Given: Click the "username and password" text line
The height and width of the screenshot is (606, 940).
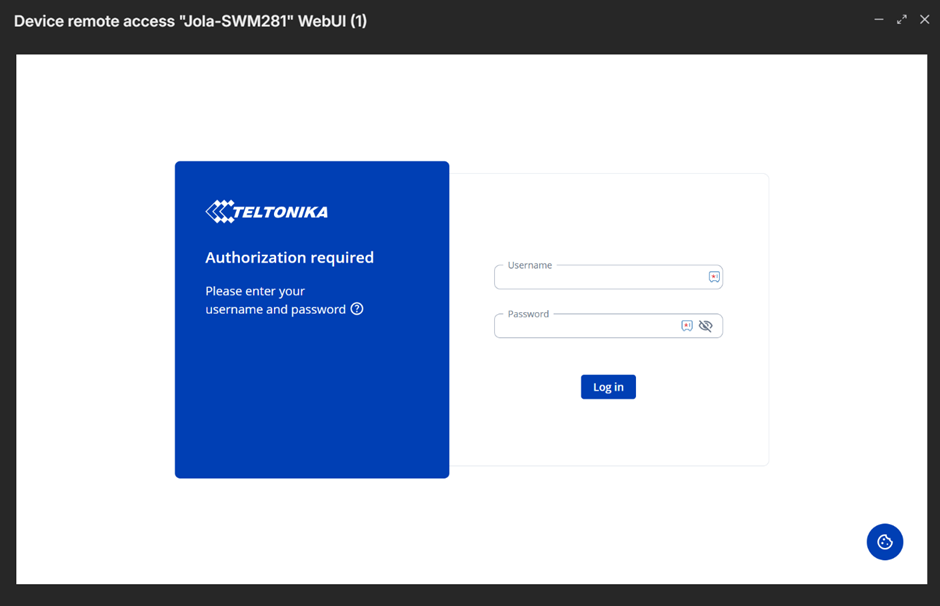Looking at the screenshot, I should (x=275, y=309).
